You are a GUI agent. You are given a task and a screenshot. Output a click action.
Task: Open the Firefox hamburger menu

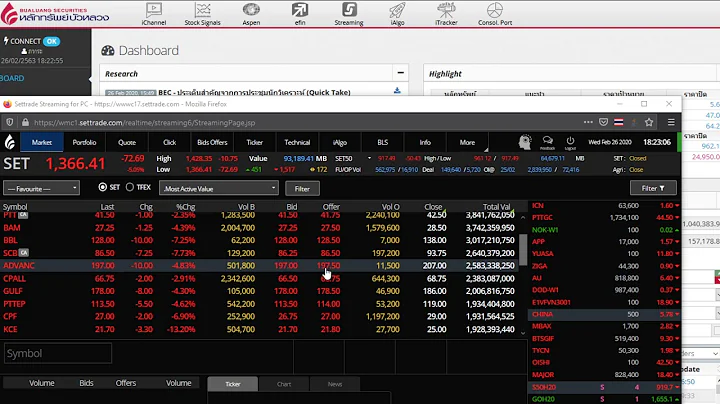tap(671, 122)
